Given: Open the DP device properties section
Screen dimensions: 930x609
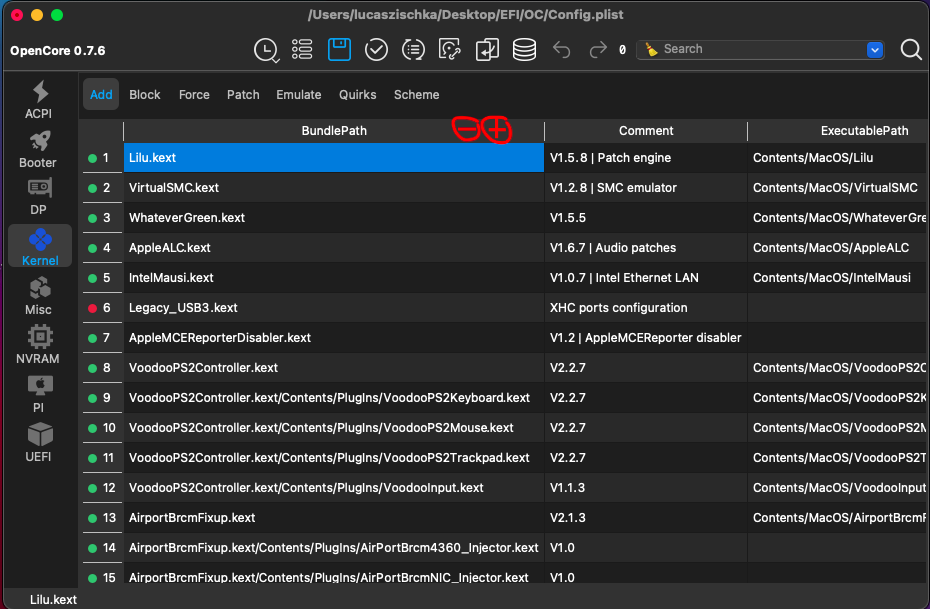Looking at the screenshot, I should tap(38, 195).
